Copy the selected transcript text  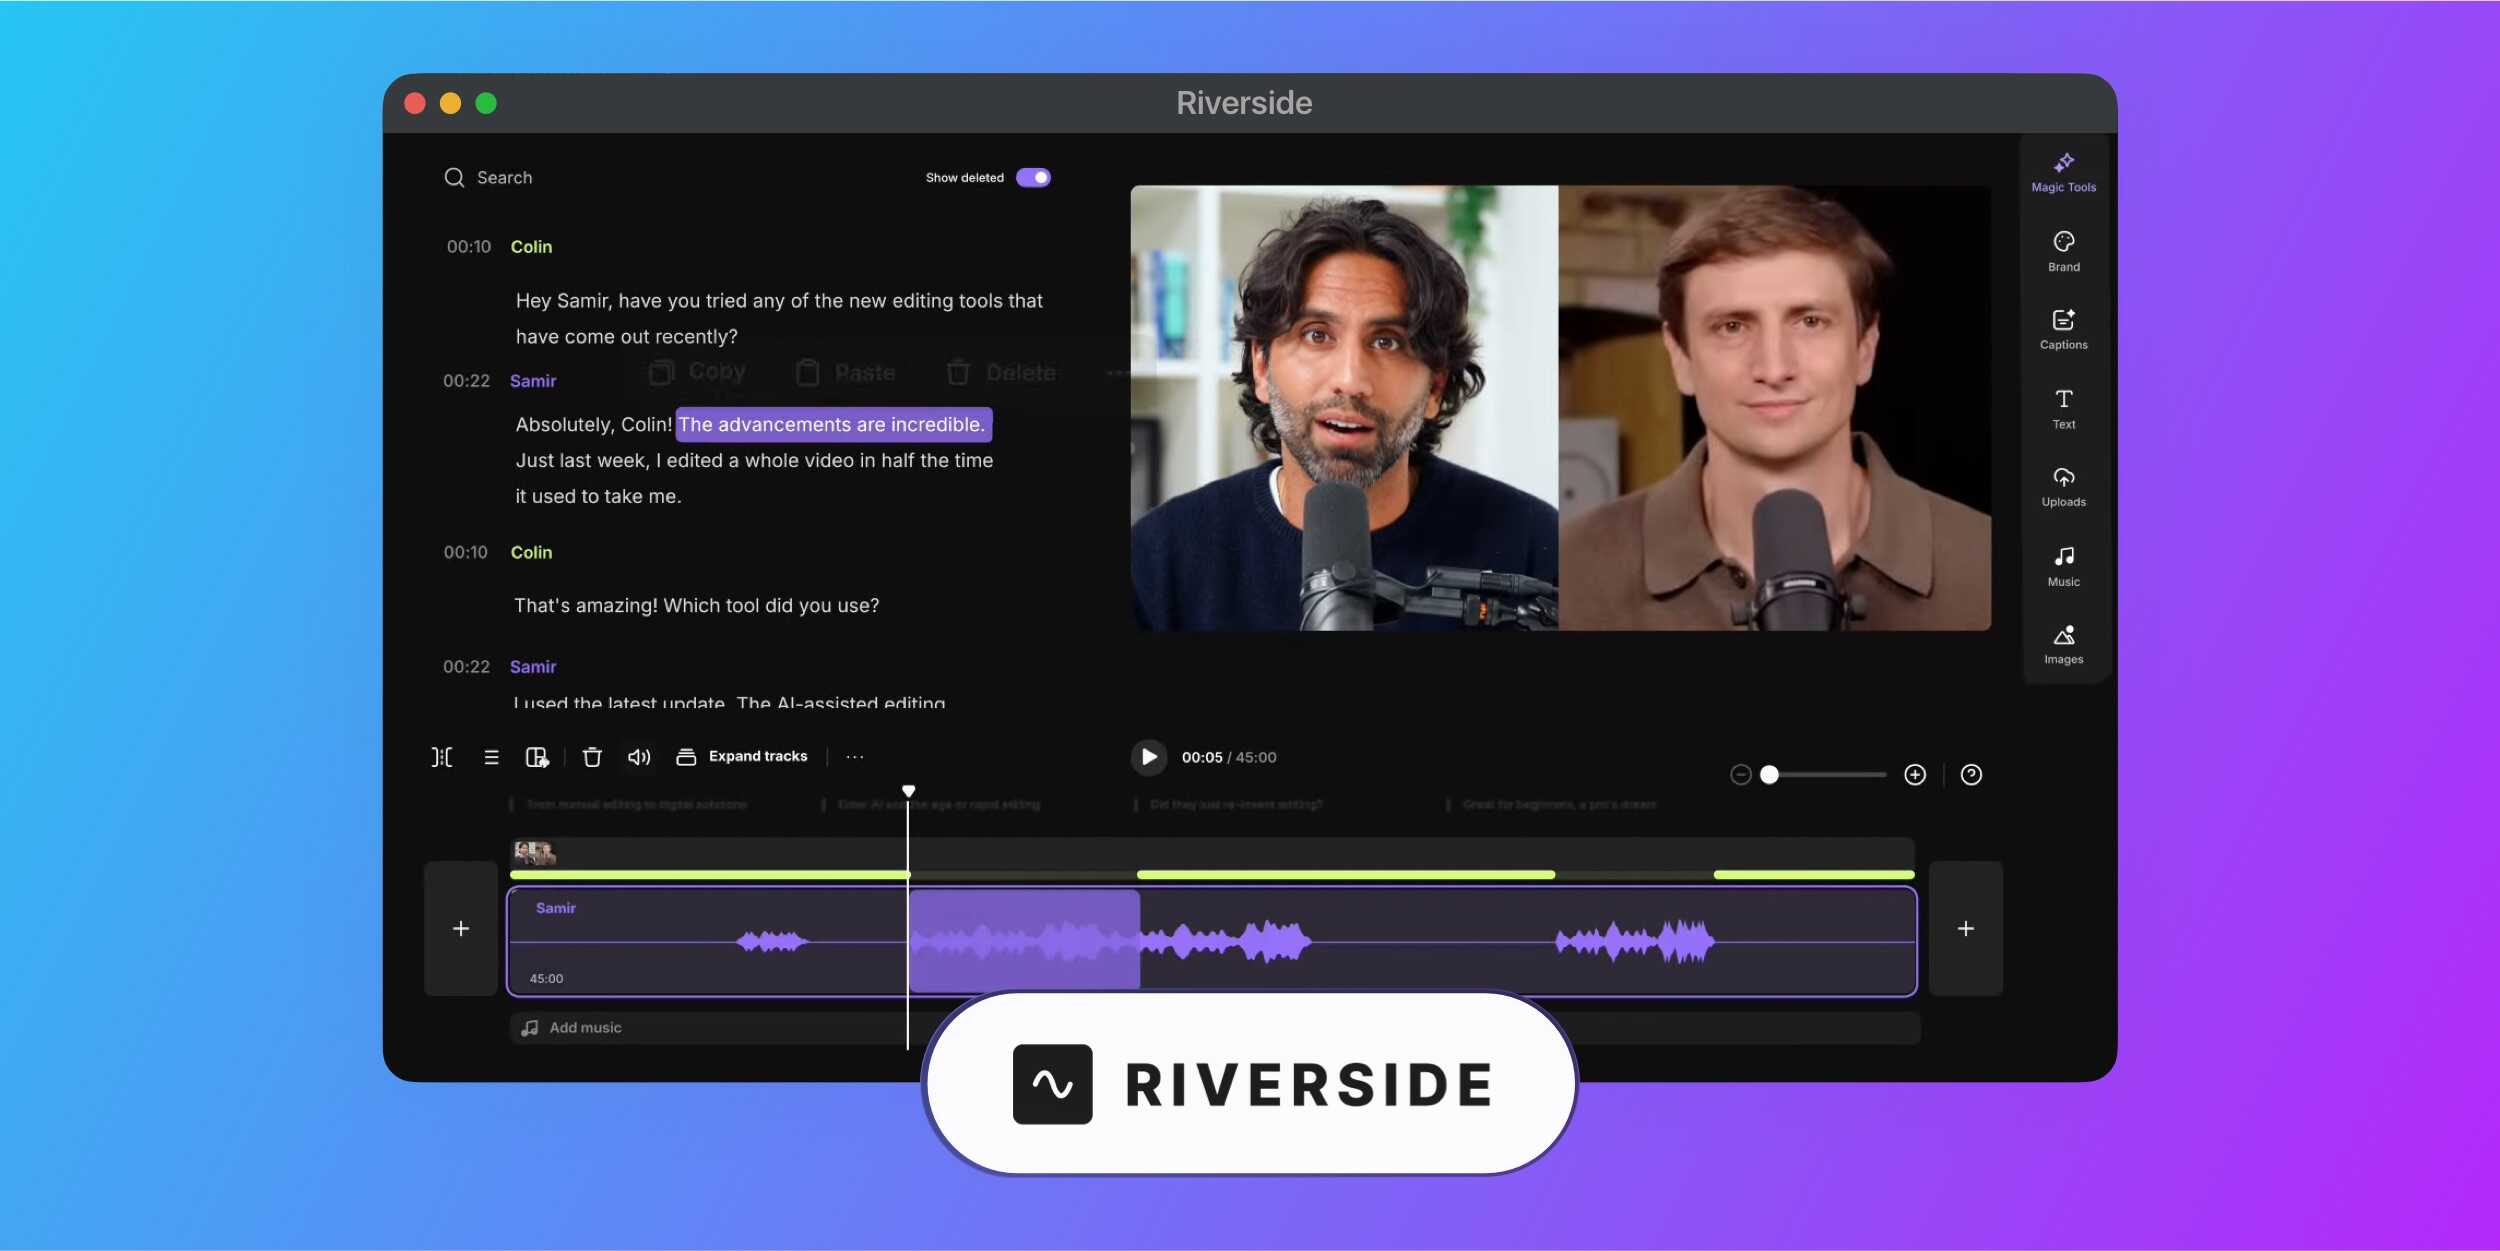click(x=697, y=372)
